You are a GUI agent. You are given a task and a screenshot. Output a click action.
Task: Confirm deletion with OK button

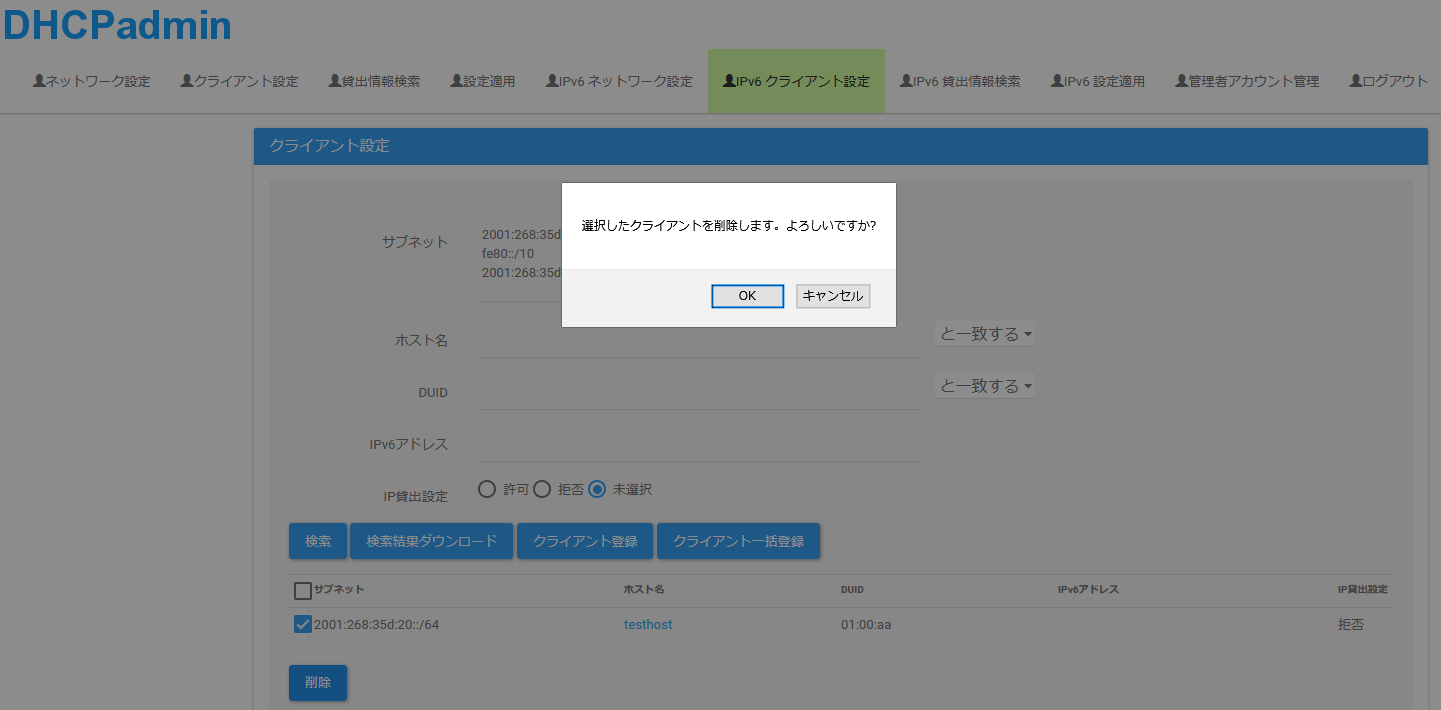(747, 296)
